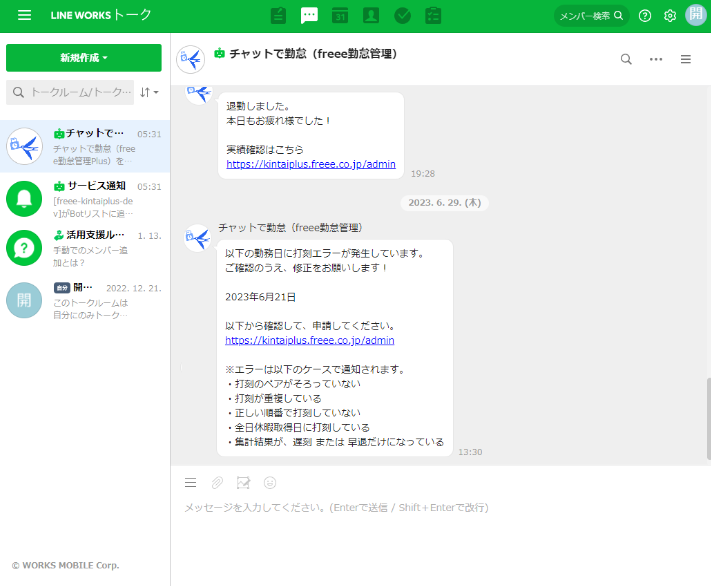Screen dimensions: 711x586
Task: Click the bot avatar beside the error message
Action: coord(198,238)
